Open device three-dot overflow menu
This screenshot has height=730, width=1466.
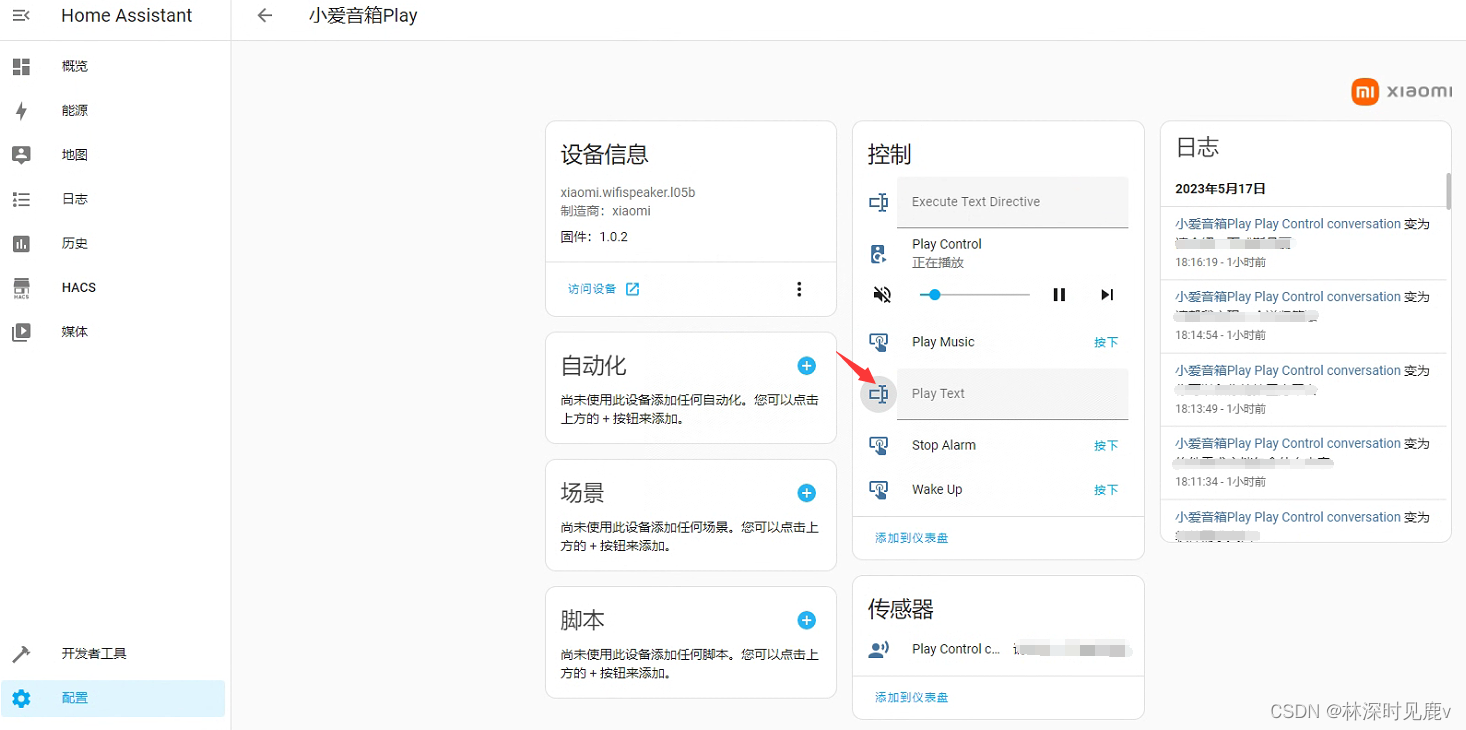(x=798, y=289)
